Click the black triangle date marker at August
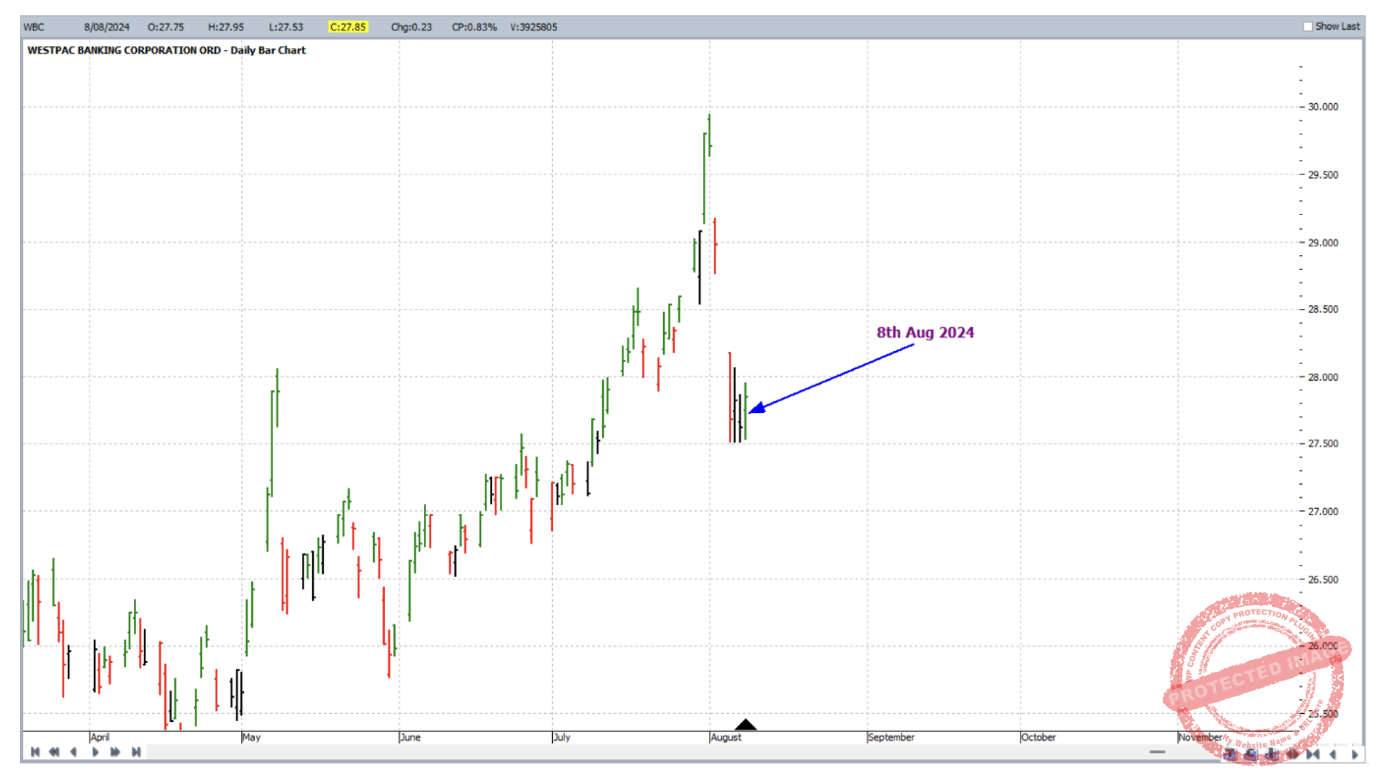The height and width of the screenshot is (784, 1386). click(746, 725)
